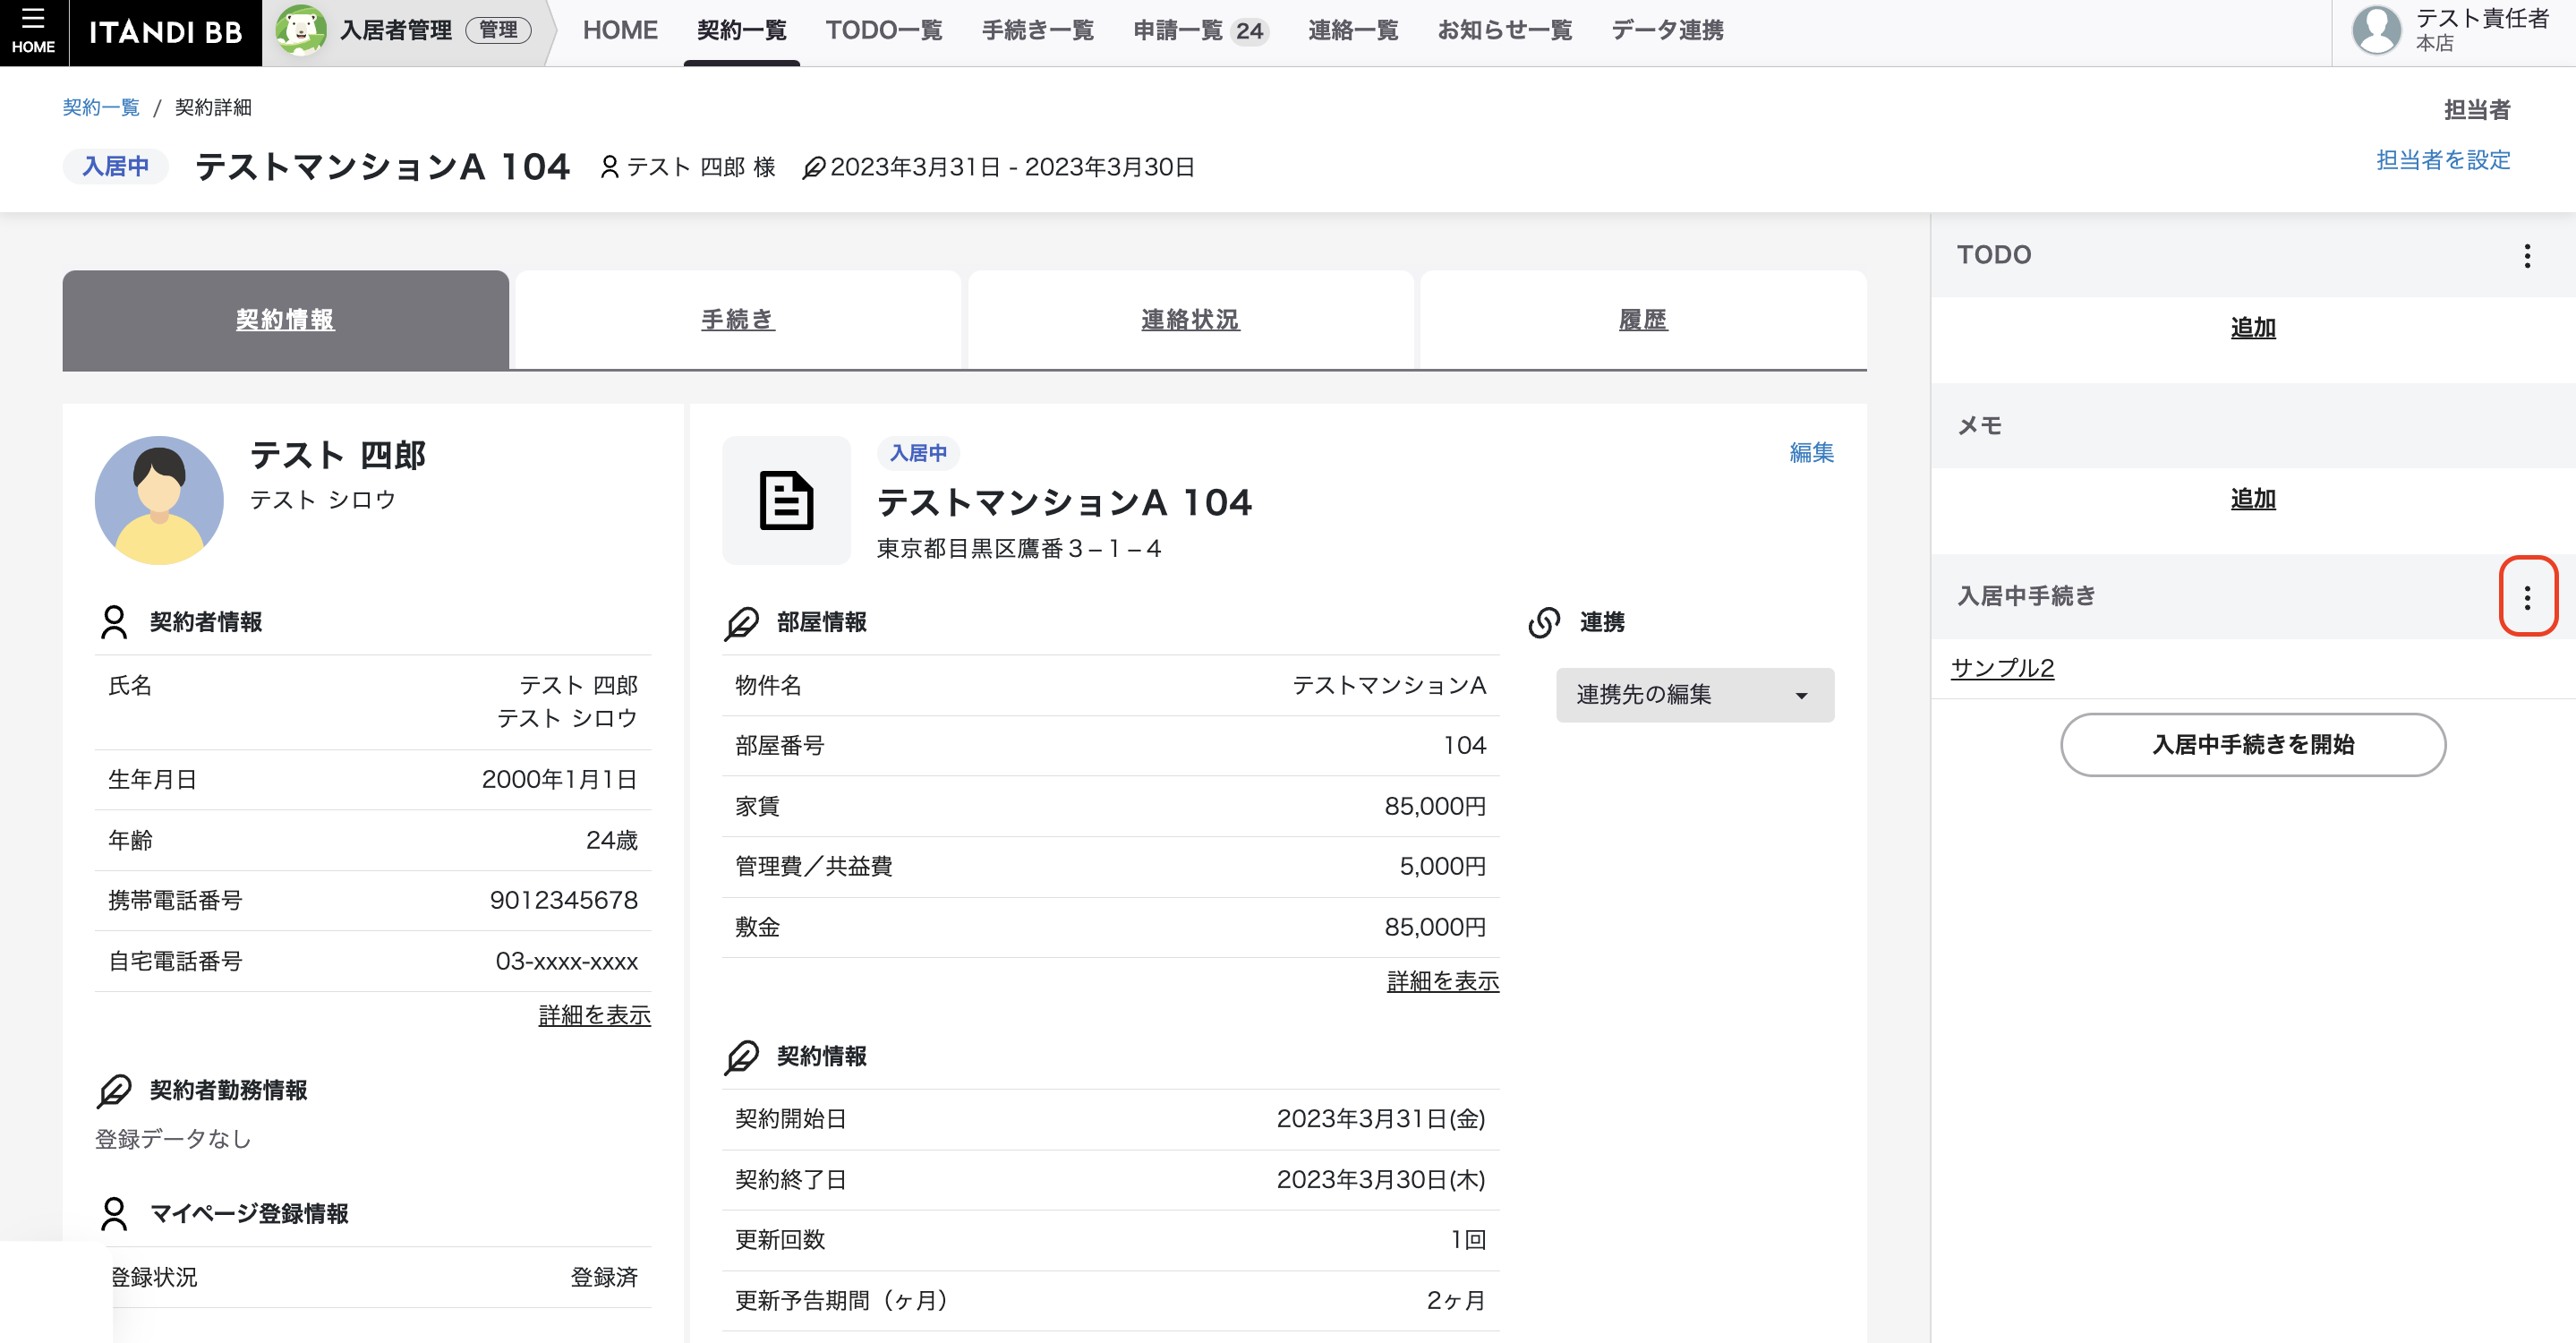Go to HOME in the top navigation

(x=620, y=30)
